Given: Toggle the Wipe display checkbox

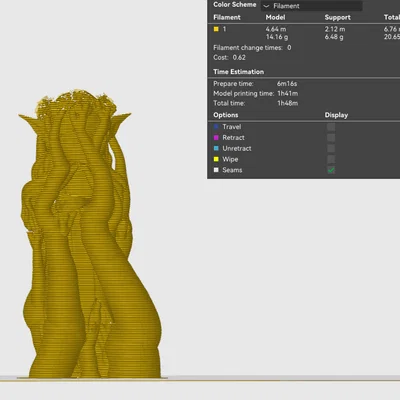Looking at the screenshot, I should (331, 159).
